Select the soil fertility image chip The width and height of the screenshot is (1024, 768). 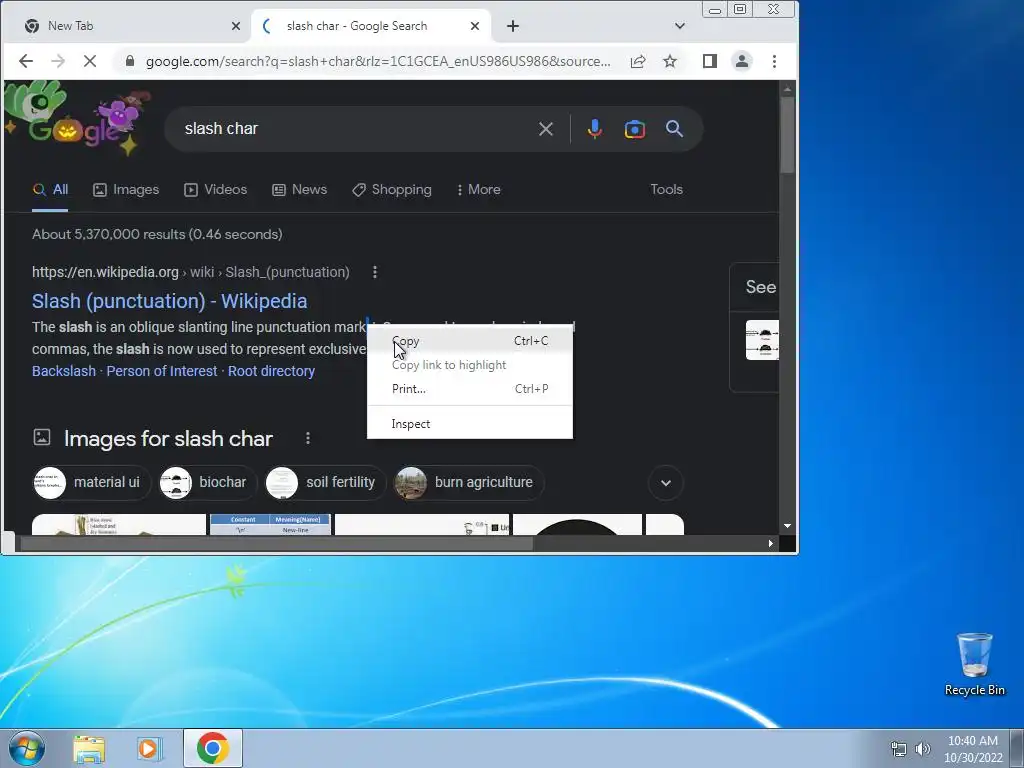[325, 483]
